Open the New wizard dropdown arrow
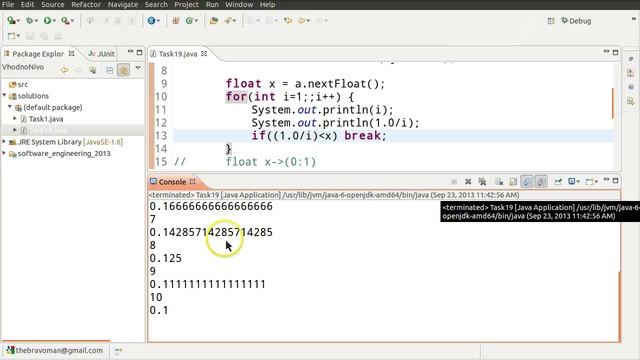This screenshot has height=360, width=640. [18, 36]
